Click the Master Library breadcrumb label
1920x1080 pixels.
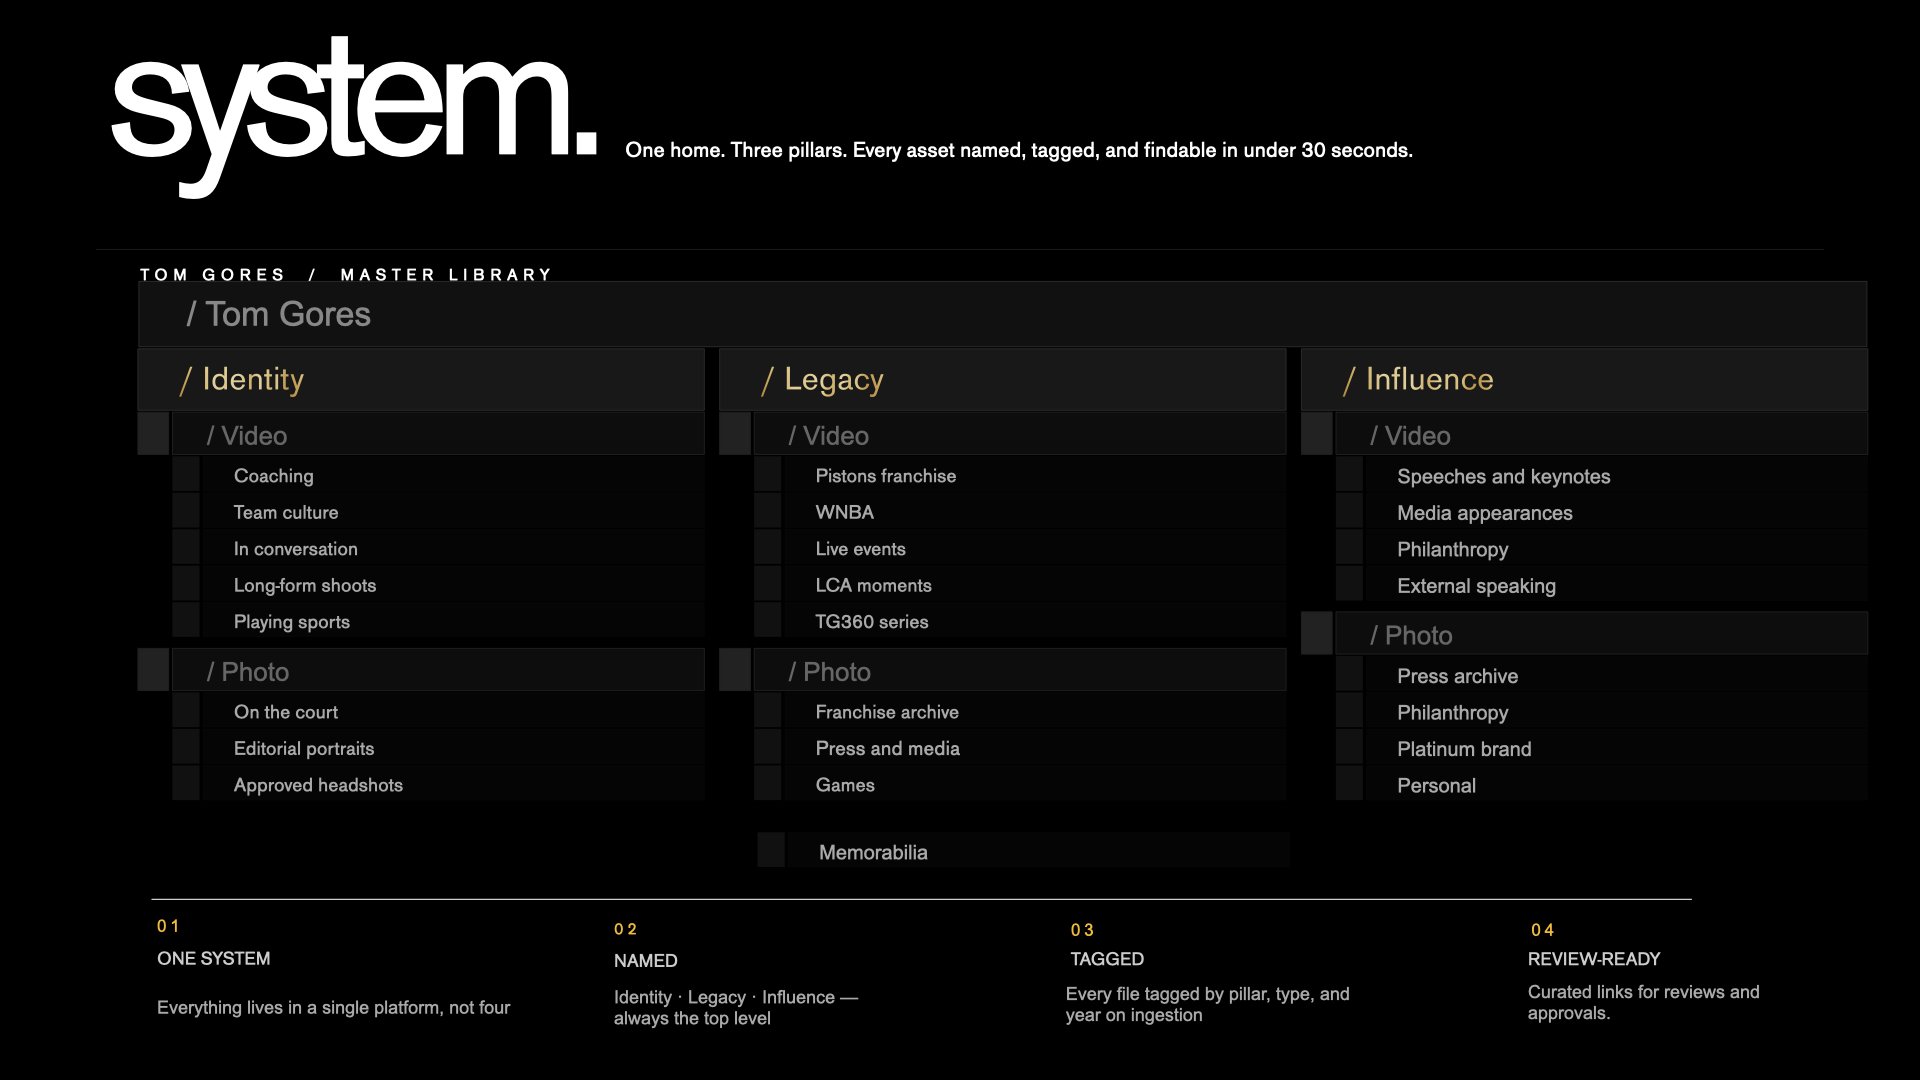446,274
